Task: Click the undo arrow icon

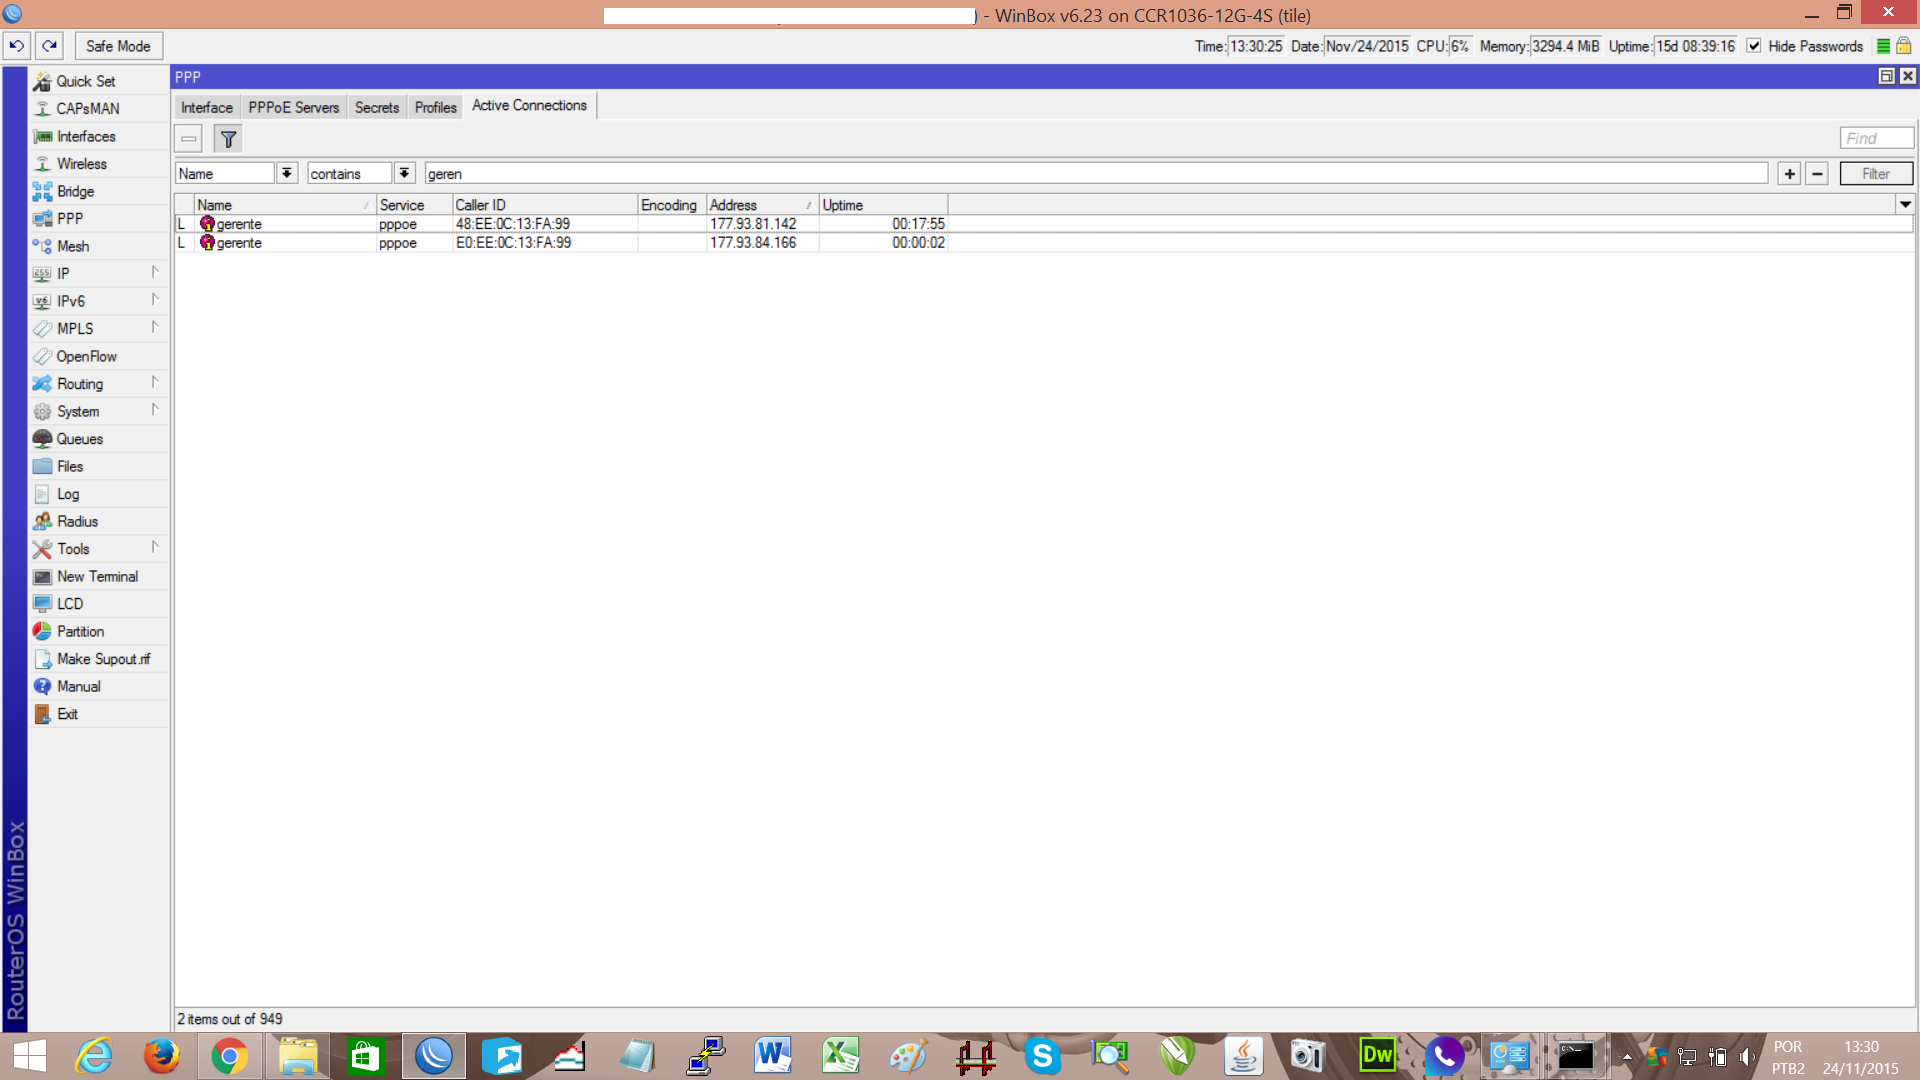Action: click(x=17, y=46)
